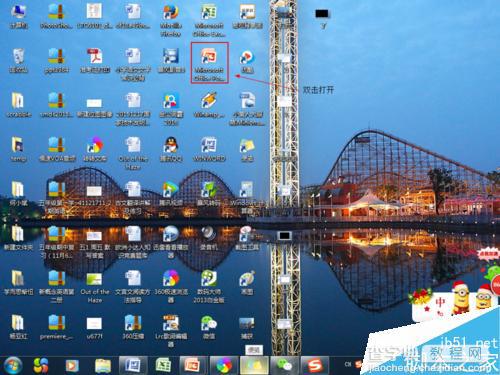Select the Out of the Haze Word document icon
Viewport: 500px width, 375px height.
coord(133,153)
